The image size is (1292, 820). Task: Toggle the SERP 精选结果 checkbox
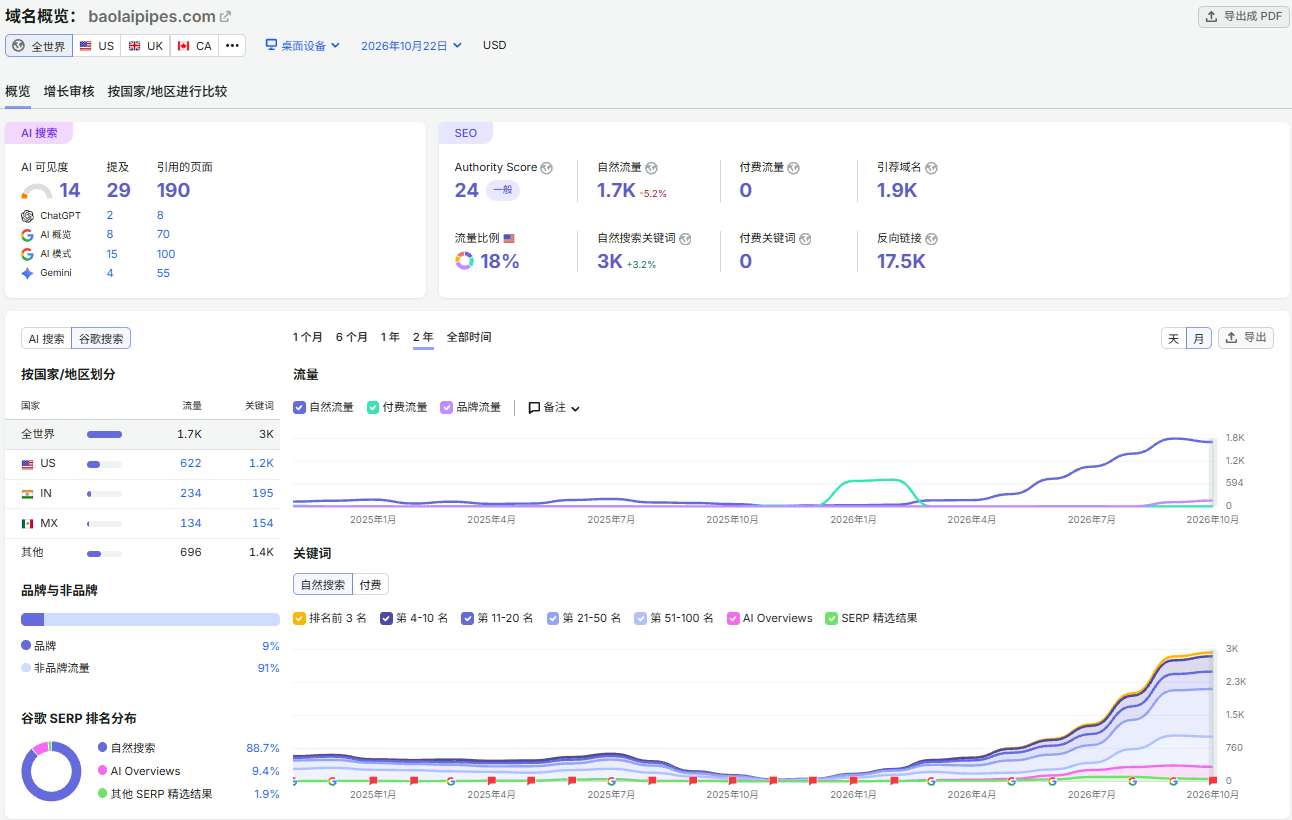click(831, 618)
